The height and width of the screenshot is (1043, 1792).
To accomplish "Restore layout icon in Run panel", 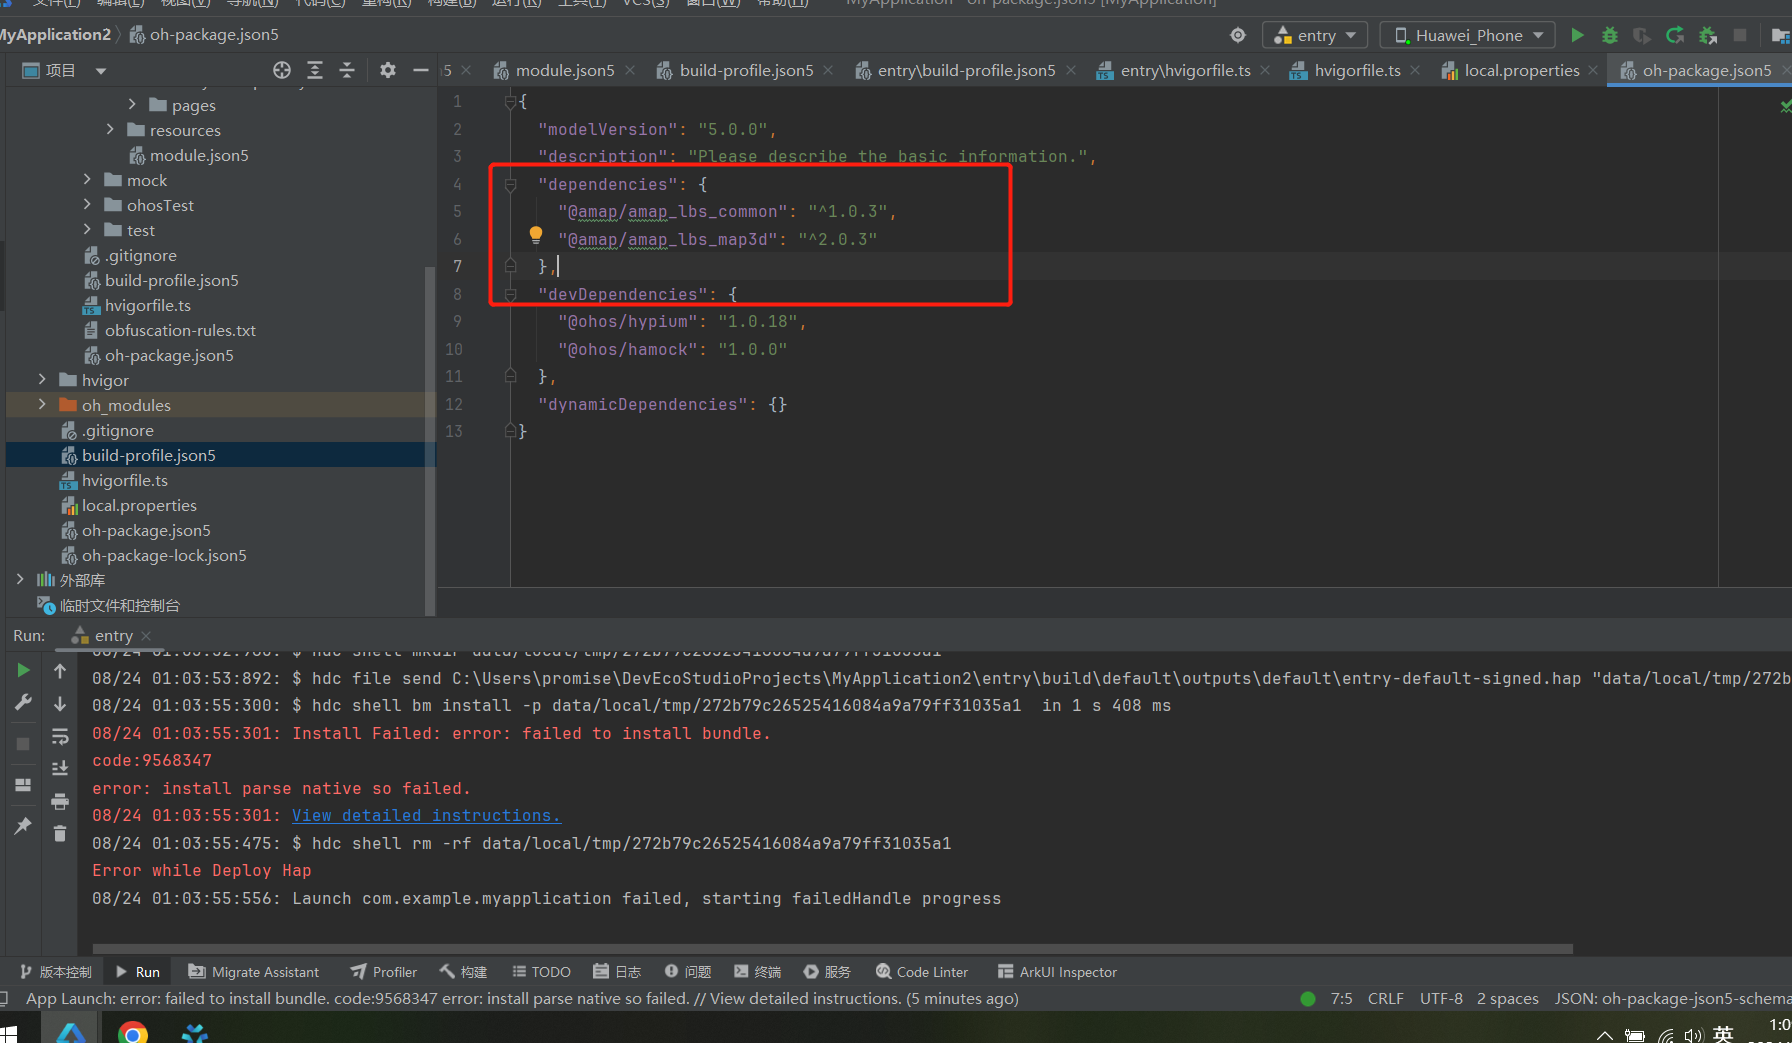I will [x=23, y=785].
